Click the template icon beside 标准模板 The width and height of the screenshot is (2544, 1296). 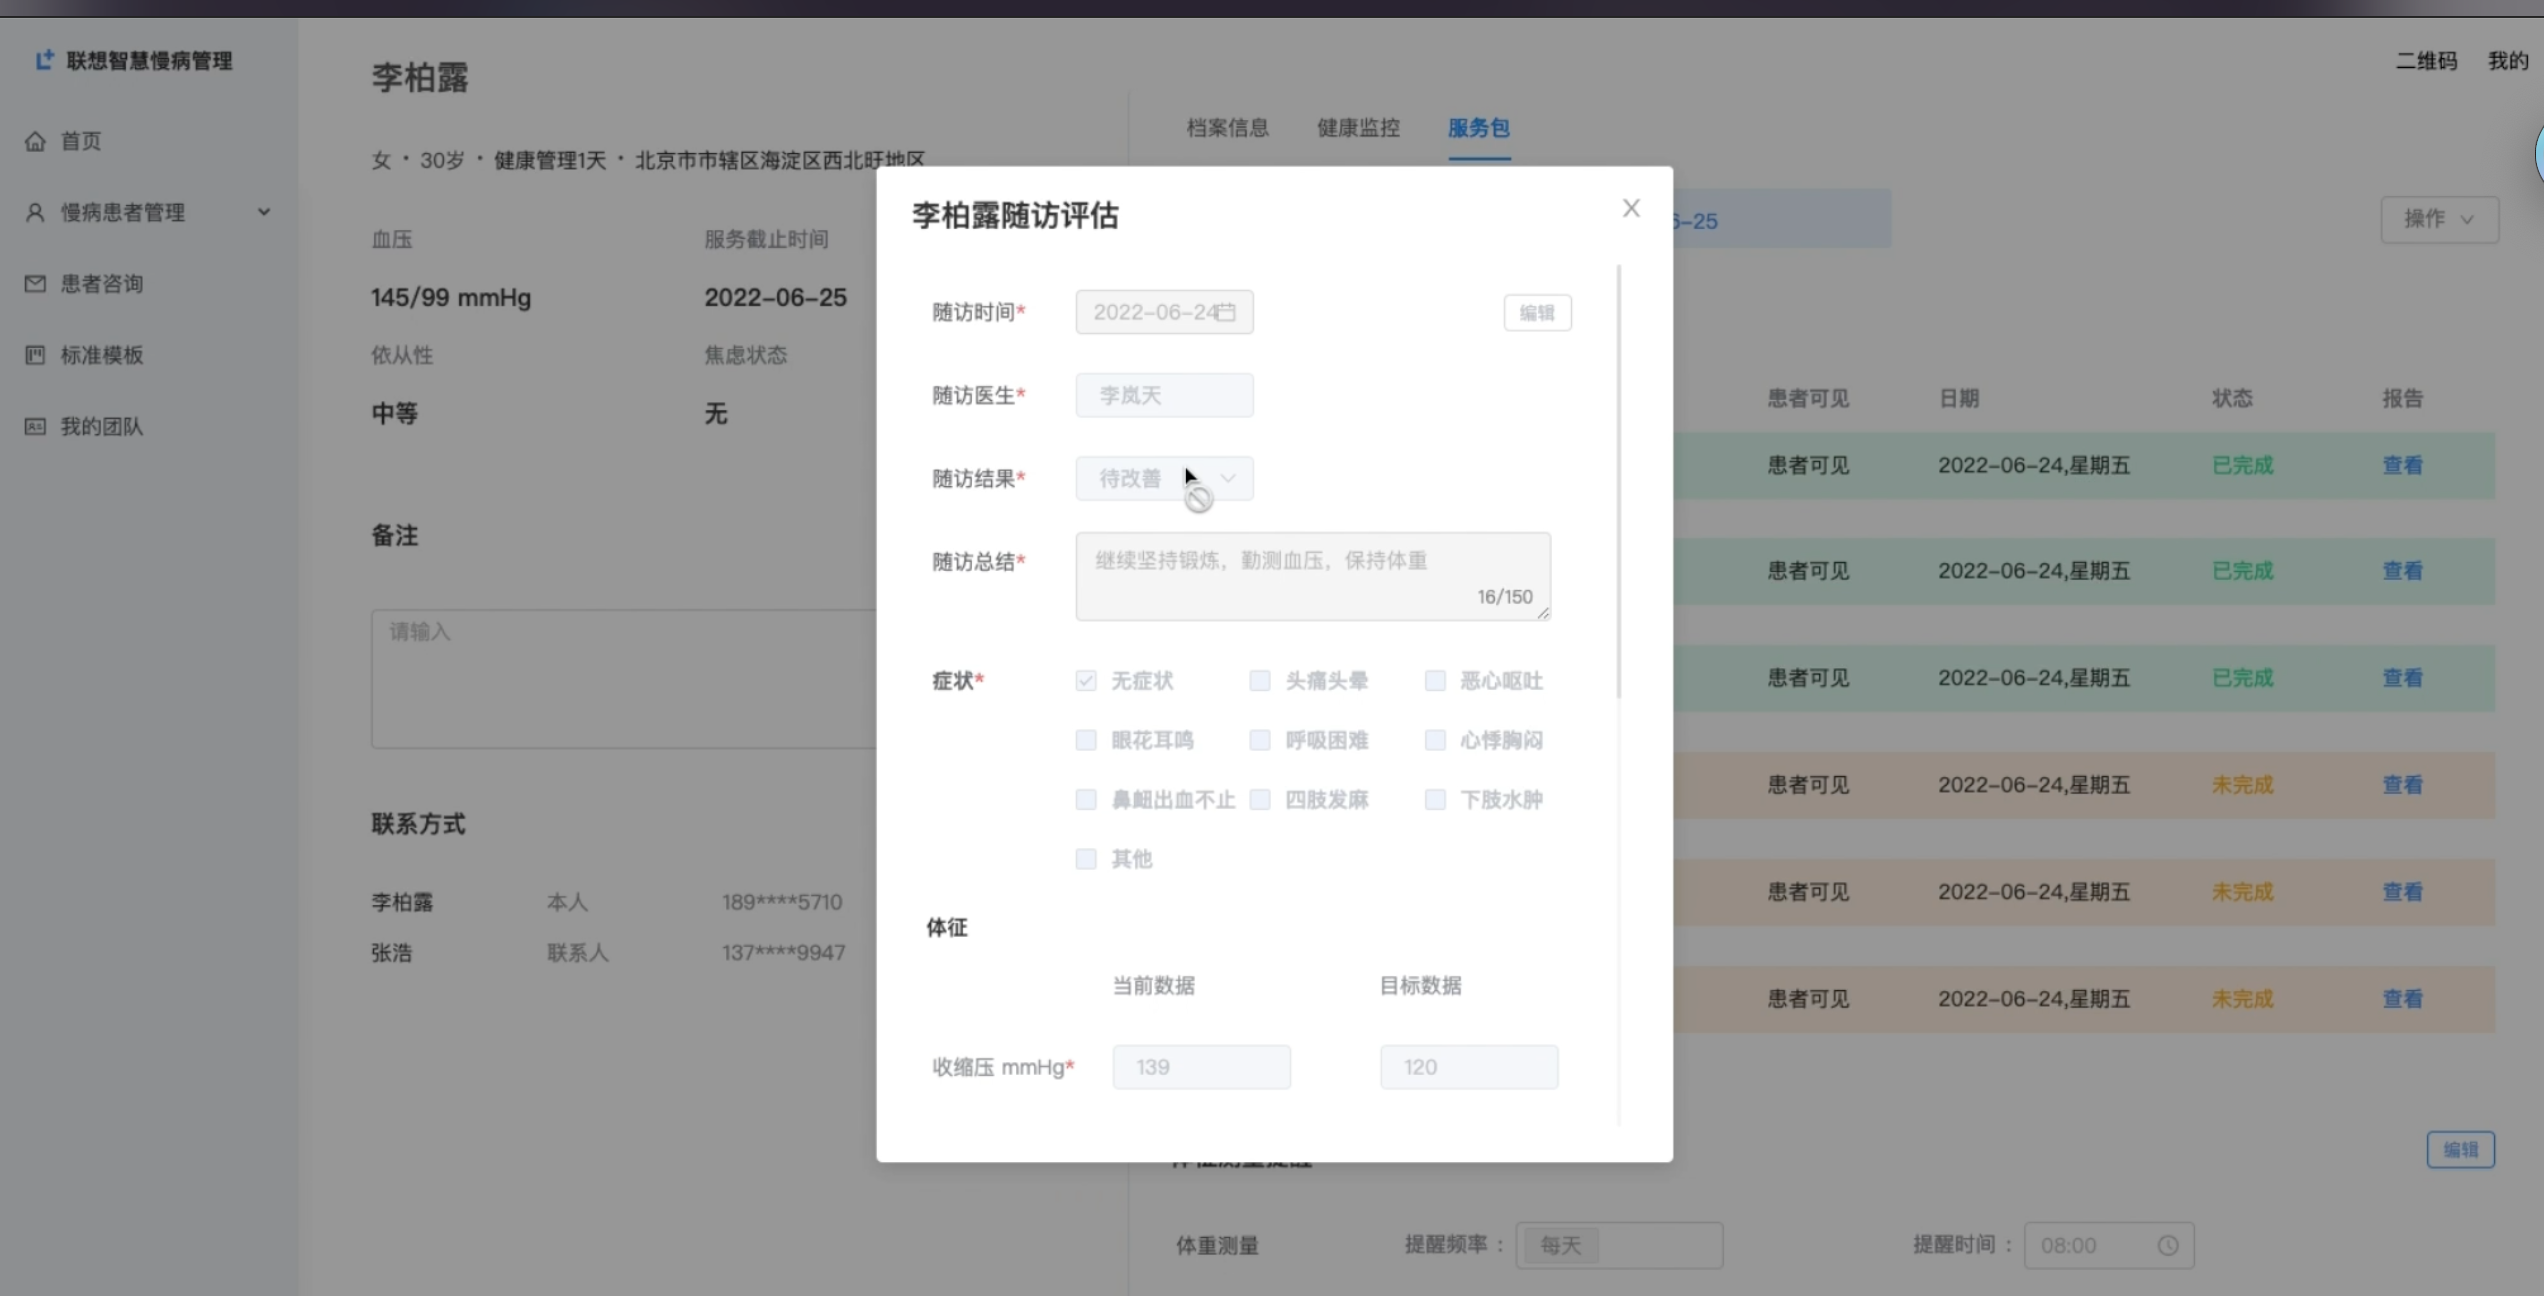35,355
